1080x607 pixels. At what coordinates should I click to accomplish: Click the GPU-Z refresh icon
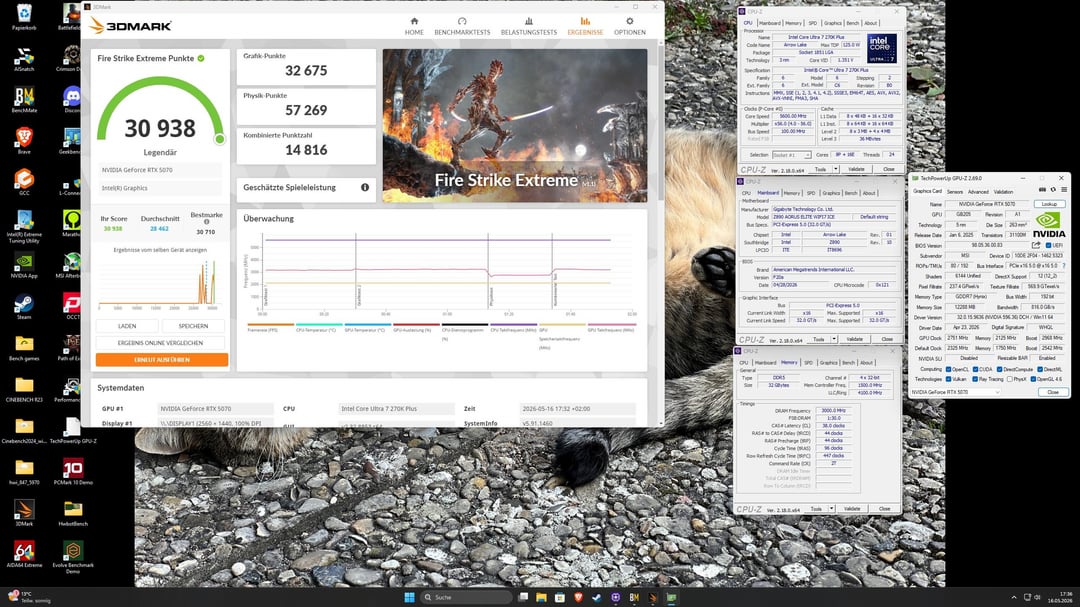click(x=1053, y=189)
